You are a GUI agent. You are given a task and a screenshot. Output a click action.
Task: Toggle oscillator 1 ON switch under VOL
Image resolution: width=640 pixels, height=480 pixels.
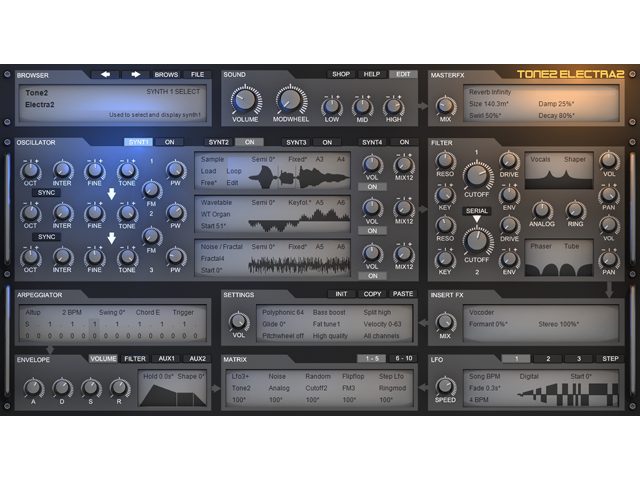coord(372,187)
